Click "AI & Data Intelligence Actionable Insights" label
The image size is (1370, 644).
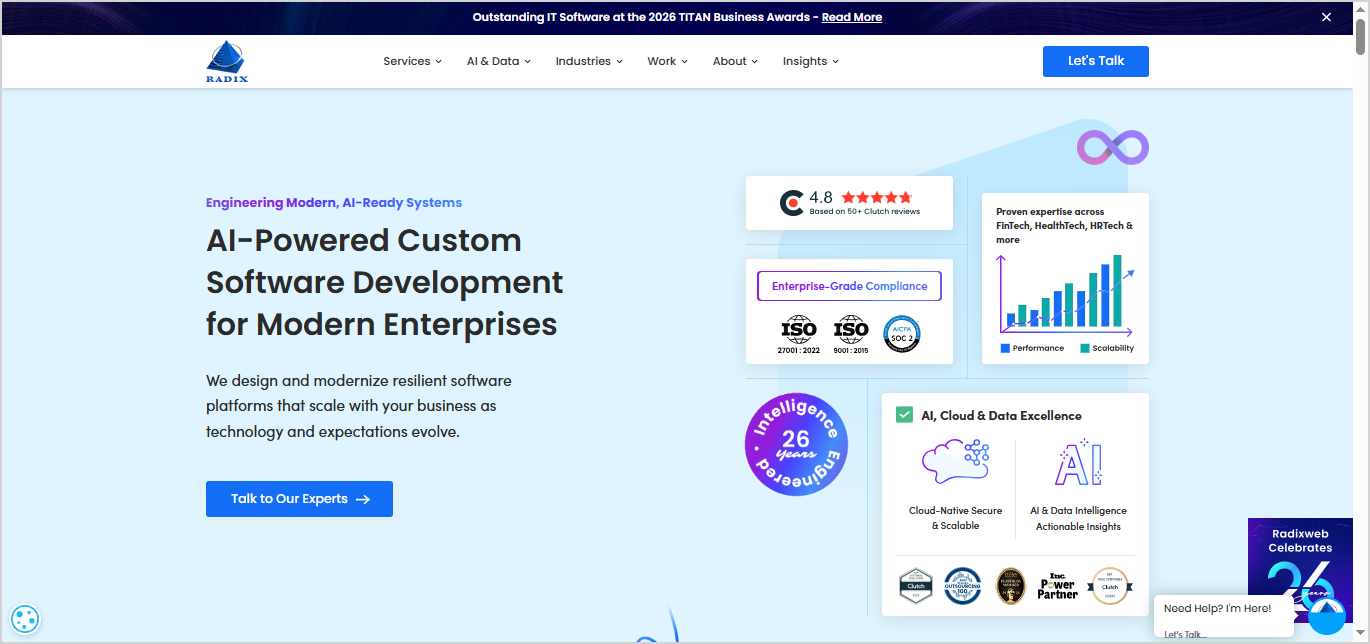pyautogui.click(x=1078, y=518)
